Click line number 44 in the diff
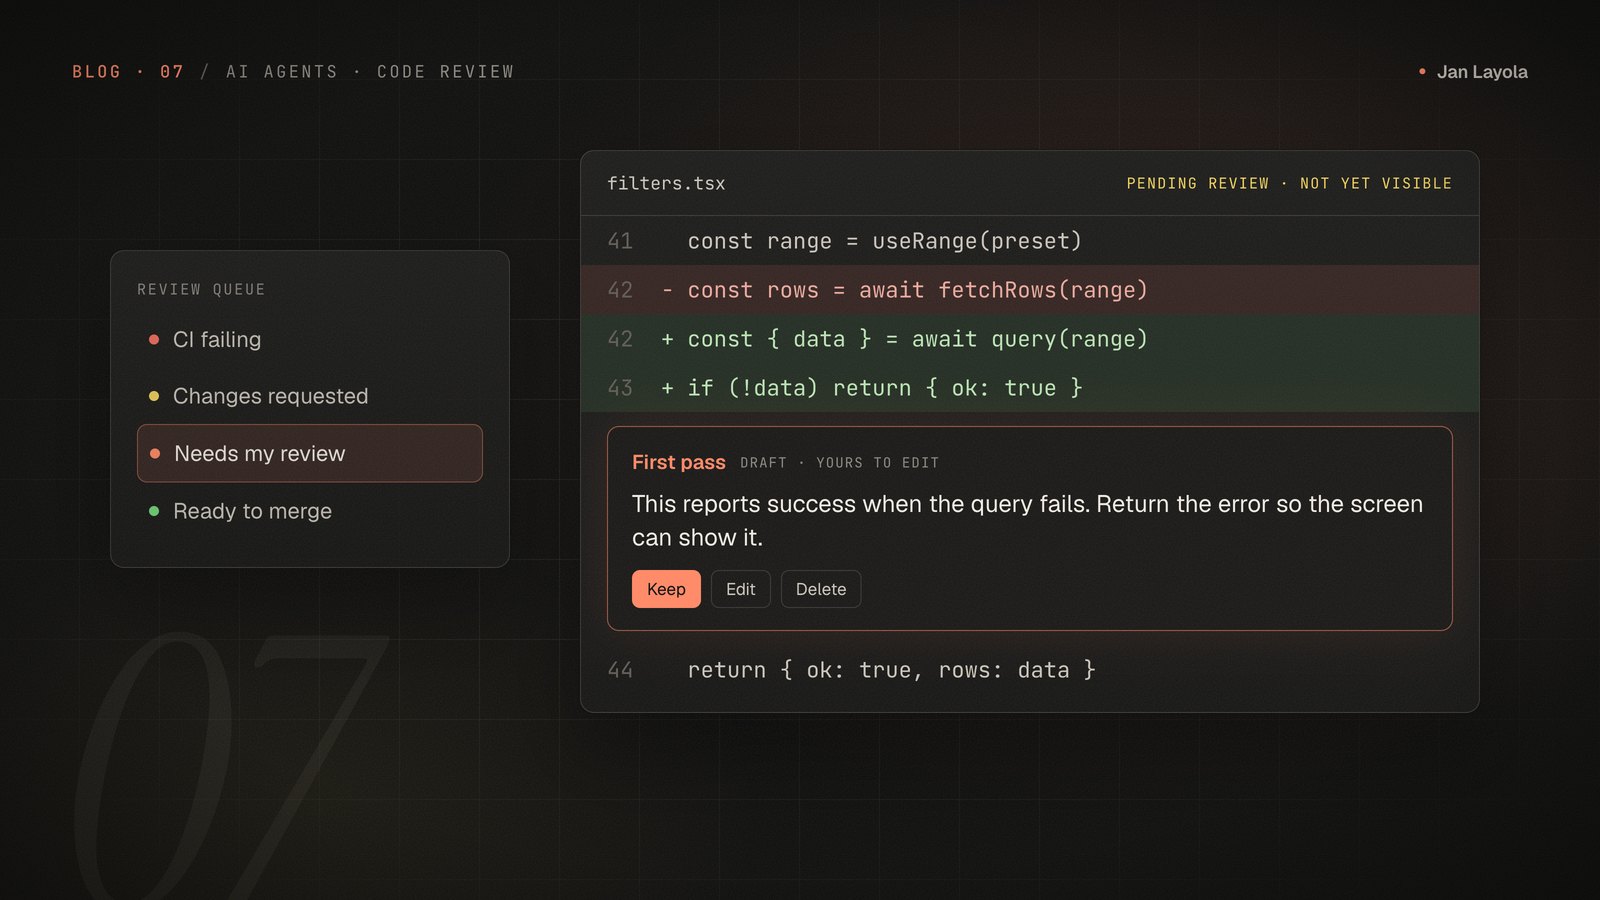Image resolution: width=1600 pixels, height=900 pixels. click(620, 670)
